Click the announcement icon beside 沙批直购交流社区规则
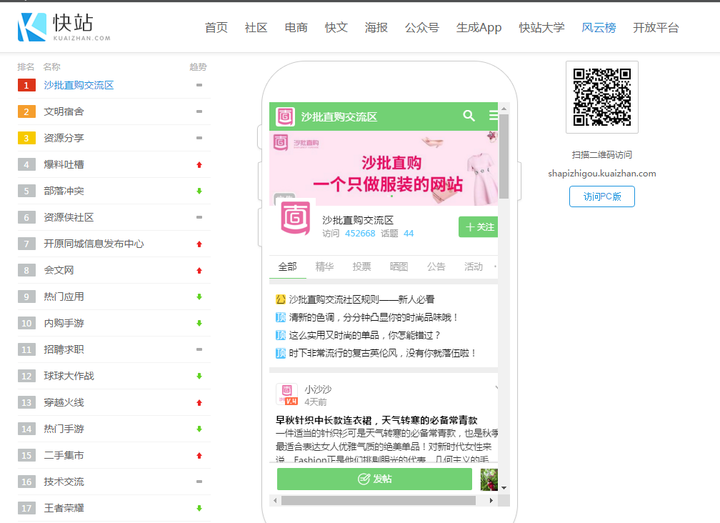 click(280, 299)
